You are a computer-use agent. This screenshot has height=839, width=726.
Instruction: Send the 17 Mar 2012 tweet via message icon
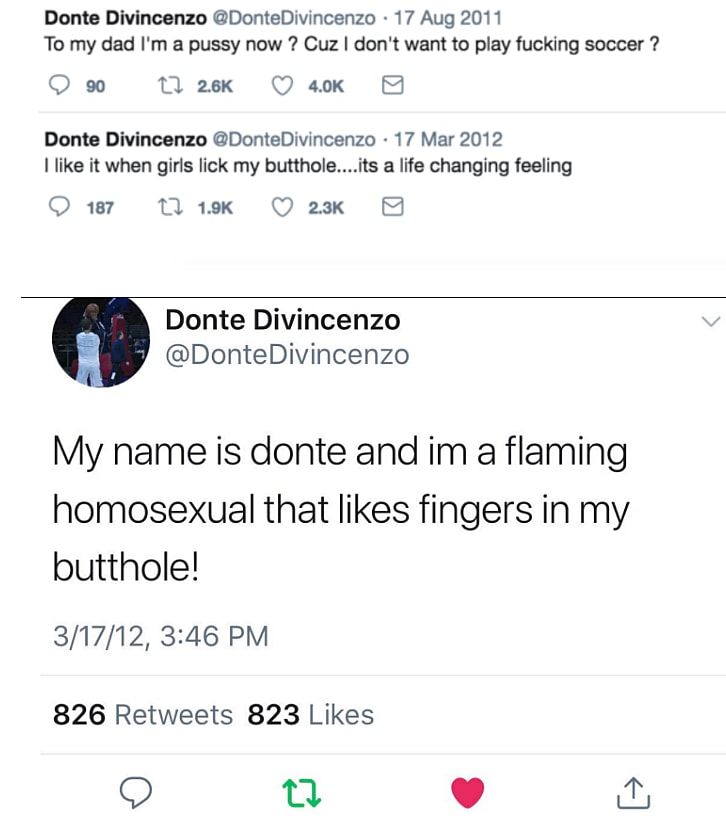pyautogui.click(x=394, y=208)
